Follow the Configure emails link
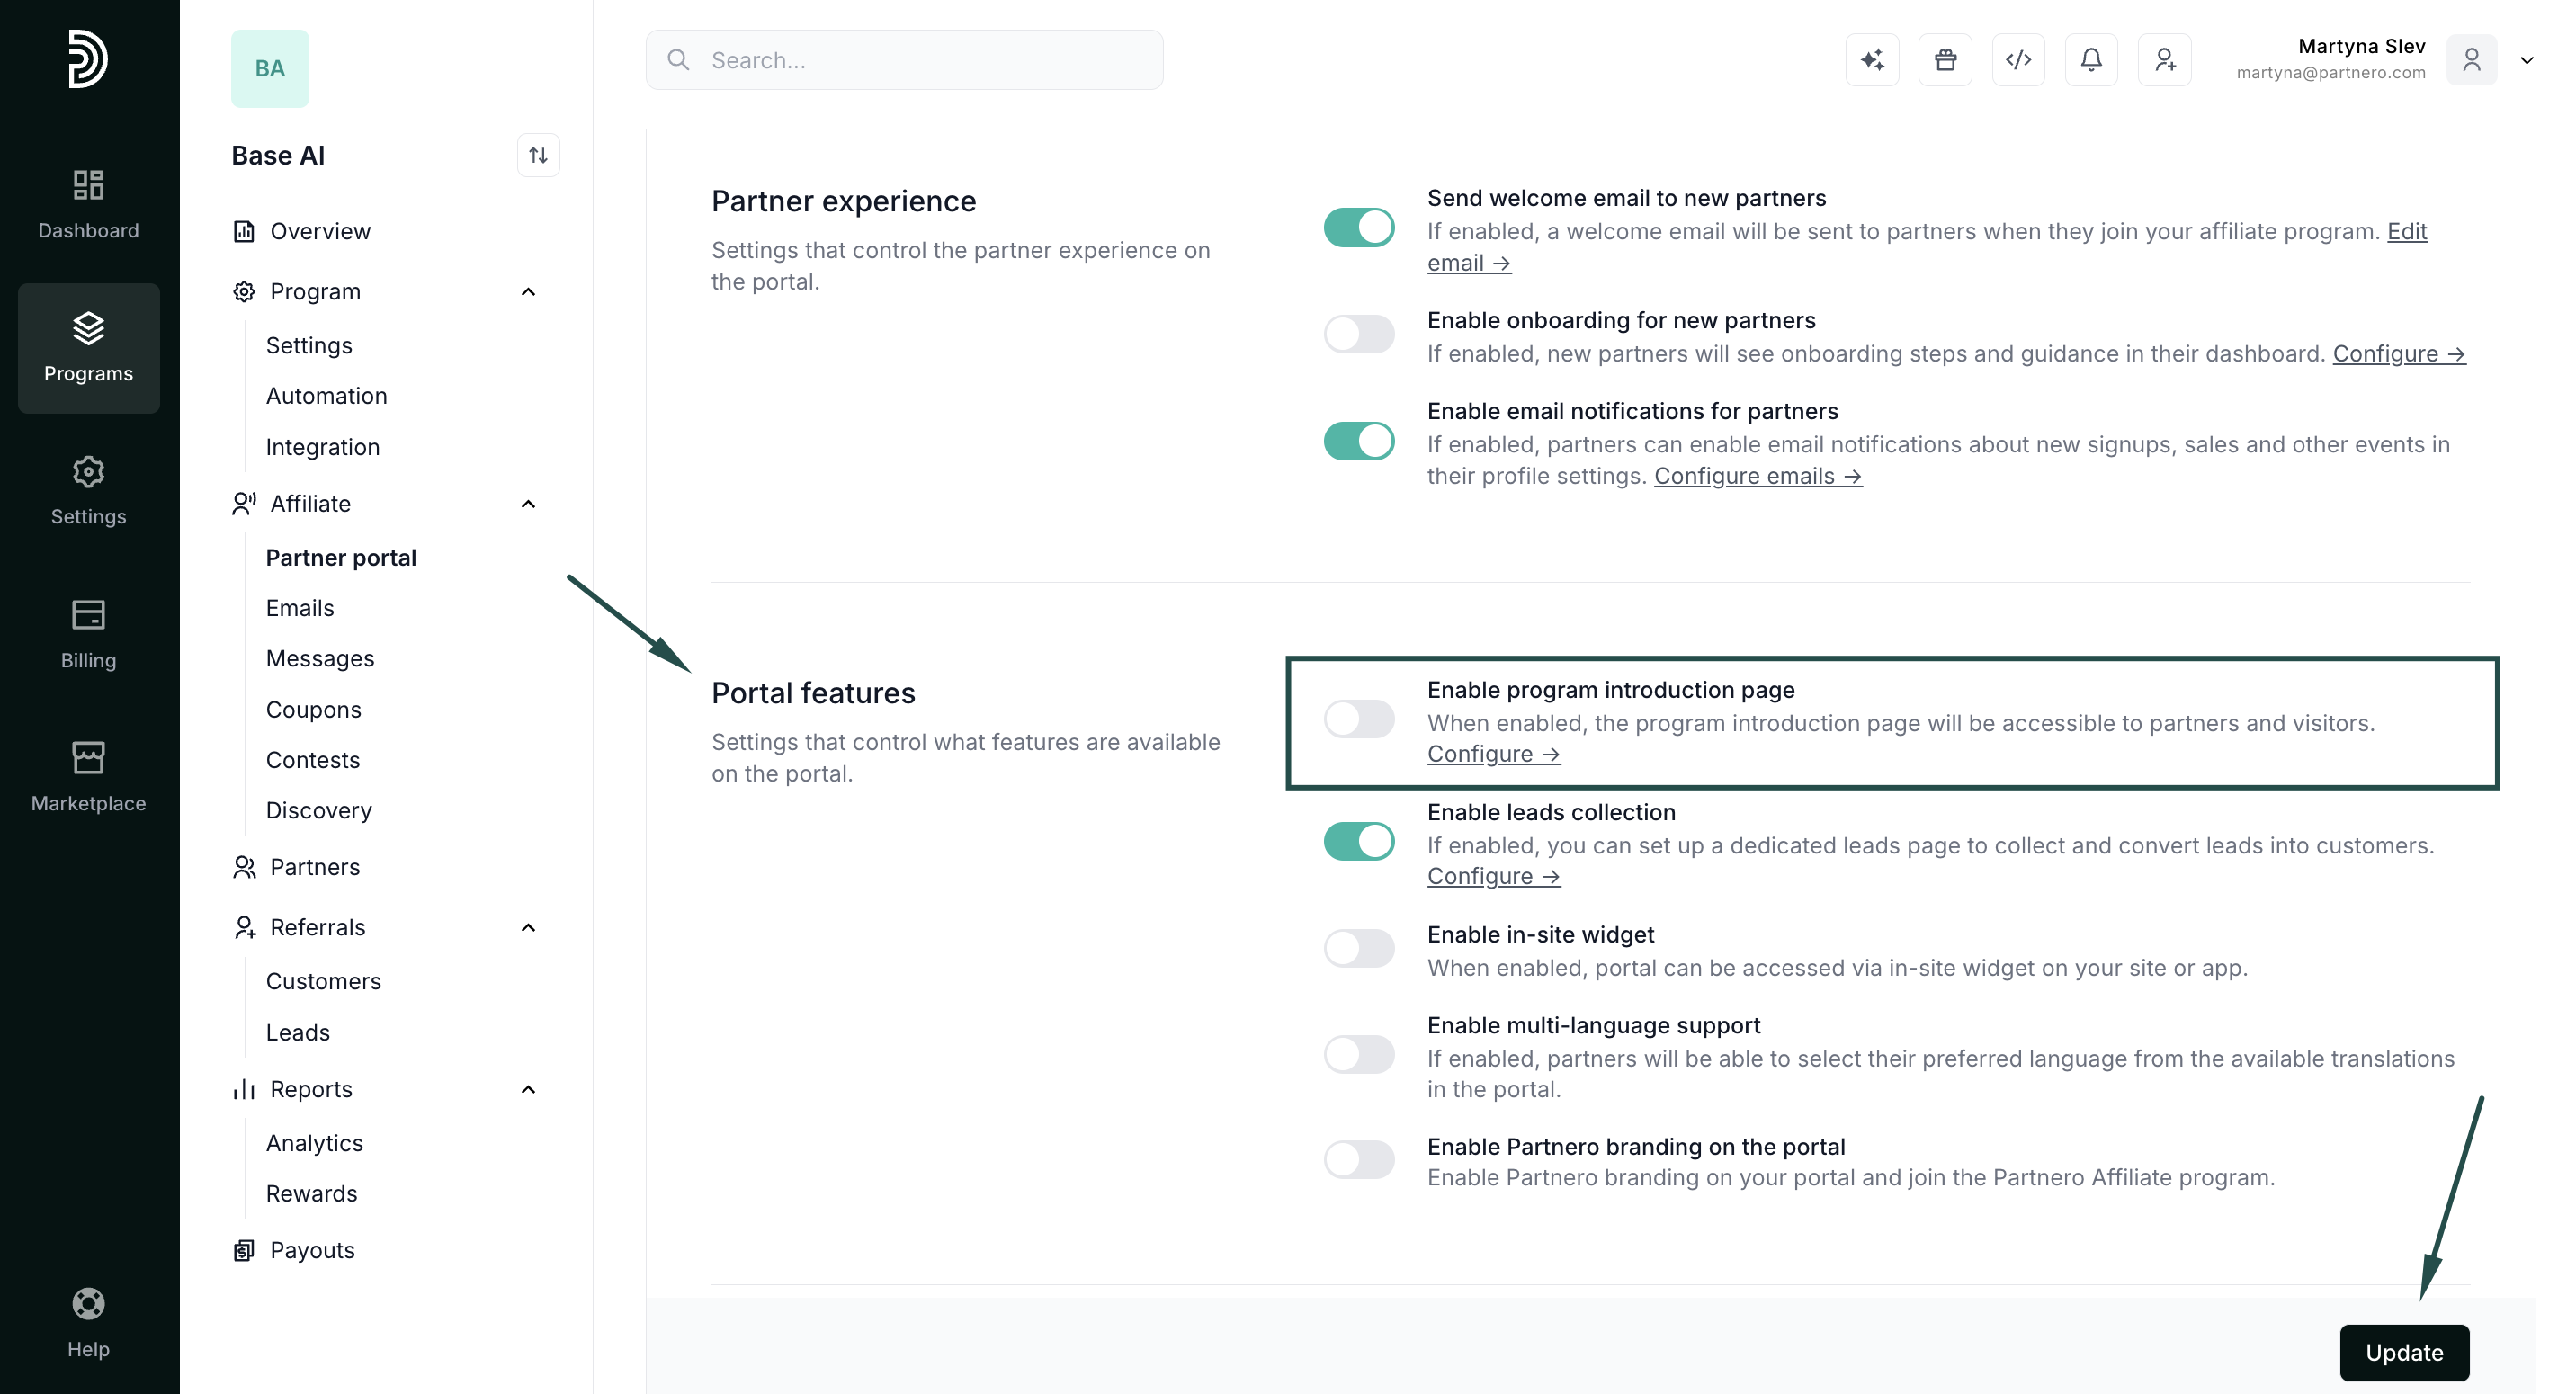 1757,476
